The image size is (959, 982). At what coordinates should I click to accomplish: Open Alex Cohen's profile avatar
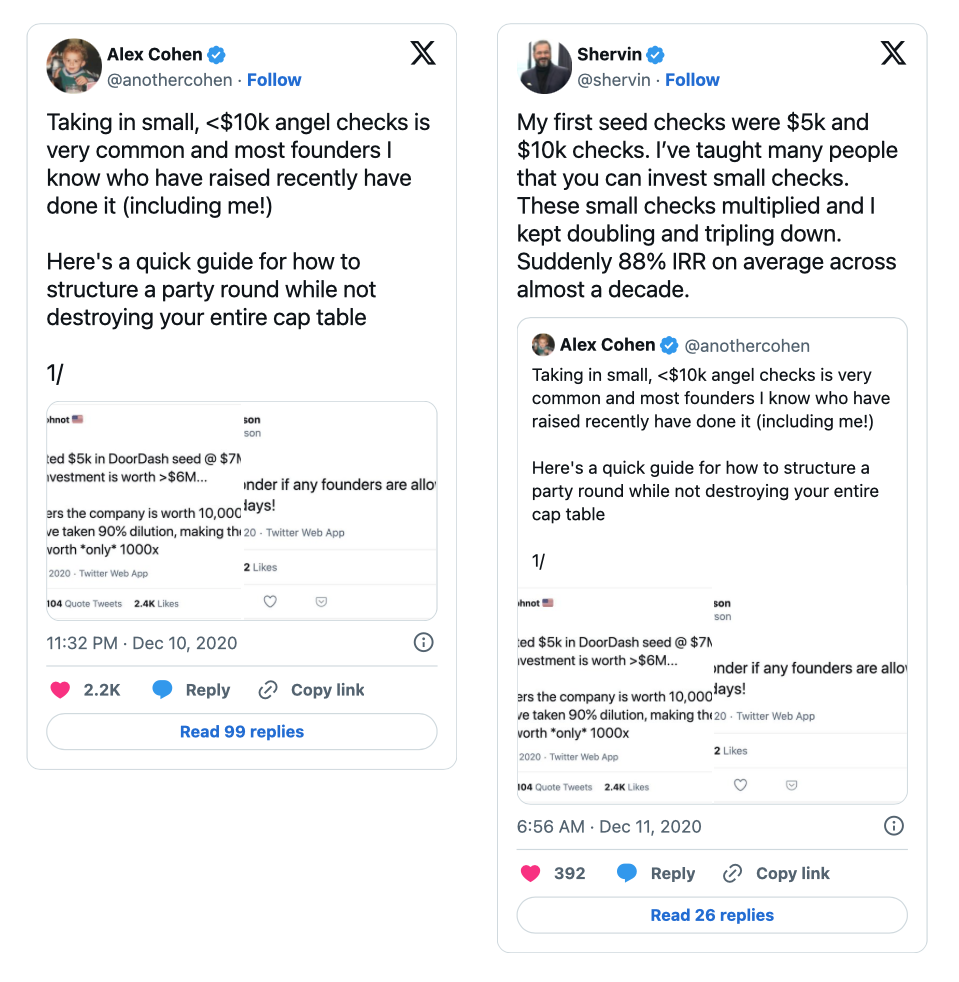point(74,66)
